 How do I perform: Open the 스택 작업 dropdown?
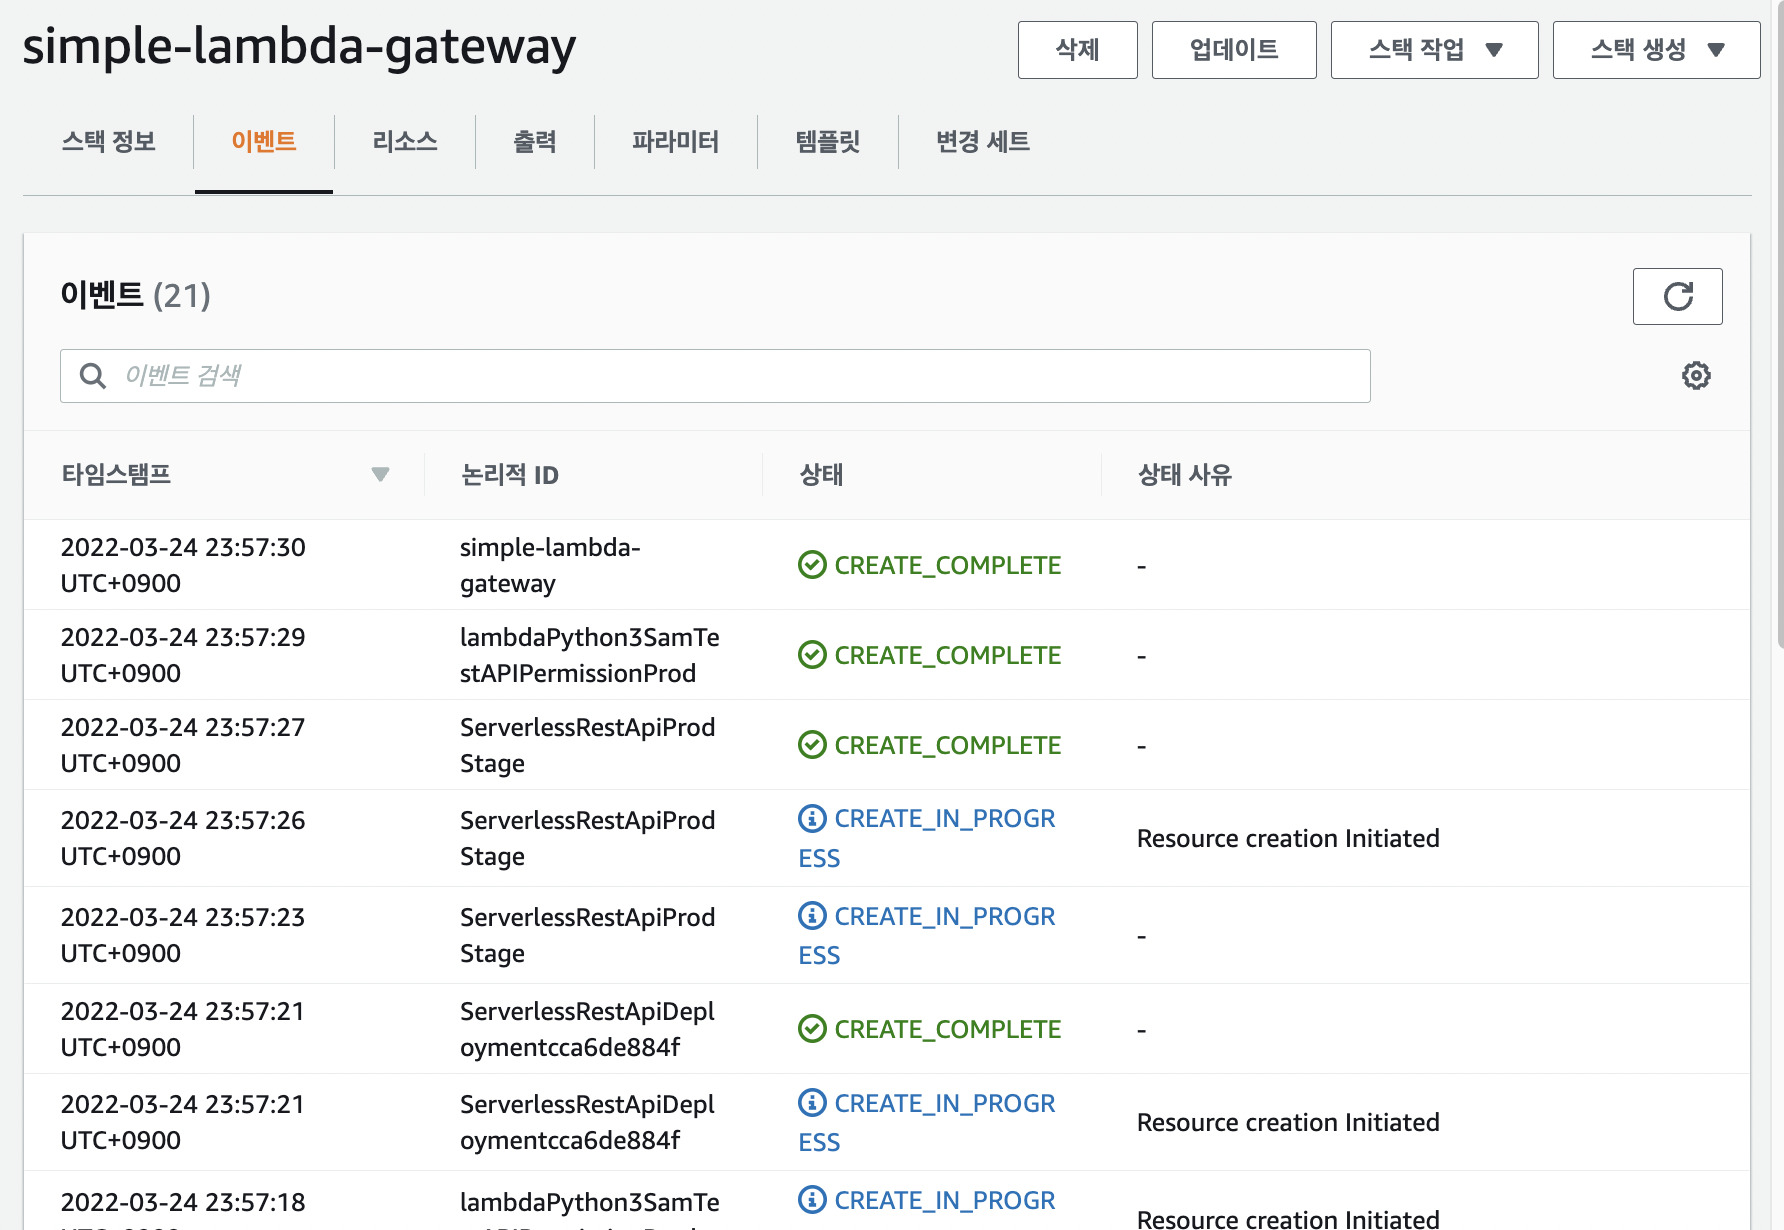click(x=1434, y=50)
